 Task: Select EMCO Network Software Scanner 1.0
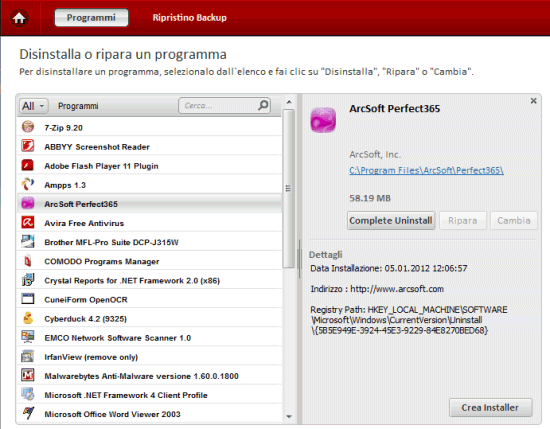(x=118, y=338)
